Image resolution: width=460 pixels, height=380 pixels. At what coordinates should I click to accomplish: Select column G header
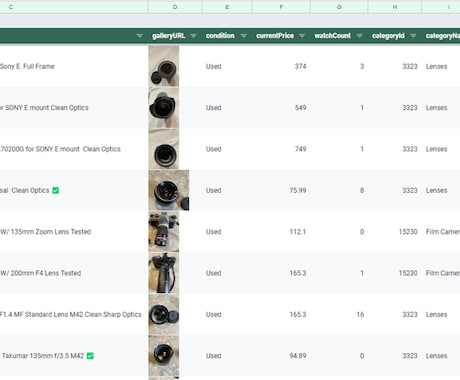point(339,7)
